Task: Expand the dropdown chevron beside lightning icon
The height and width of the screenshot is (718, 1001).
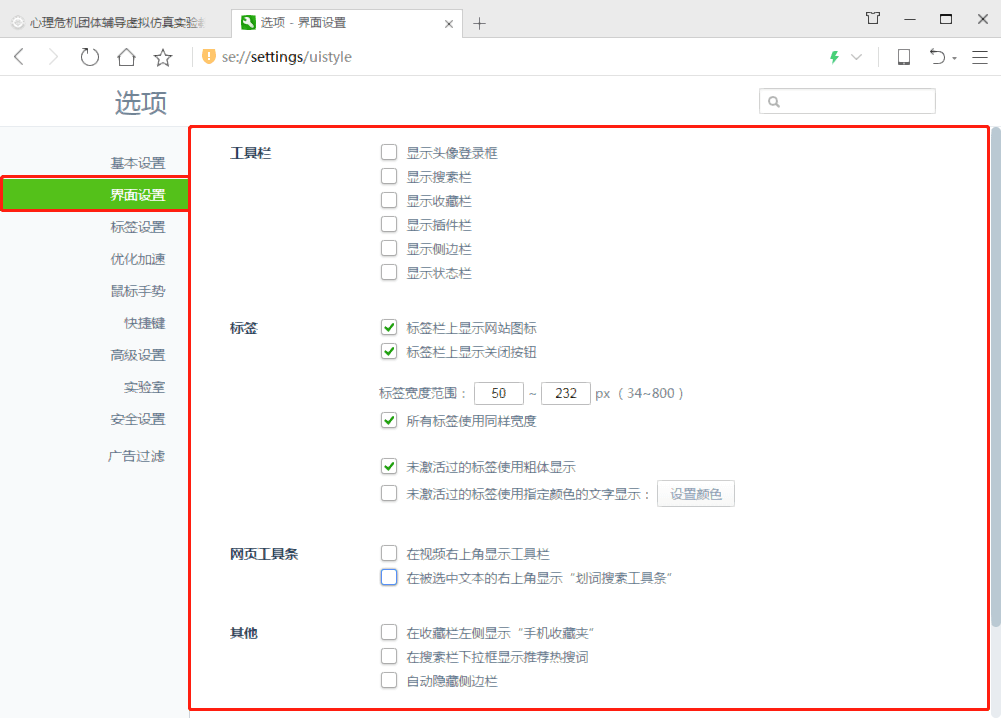Action: (856, 58)
